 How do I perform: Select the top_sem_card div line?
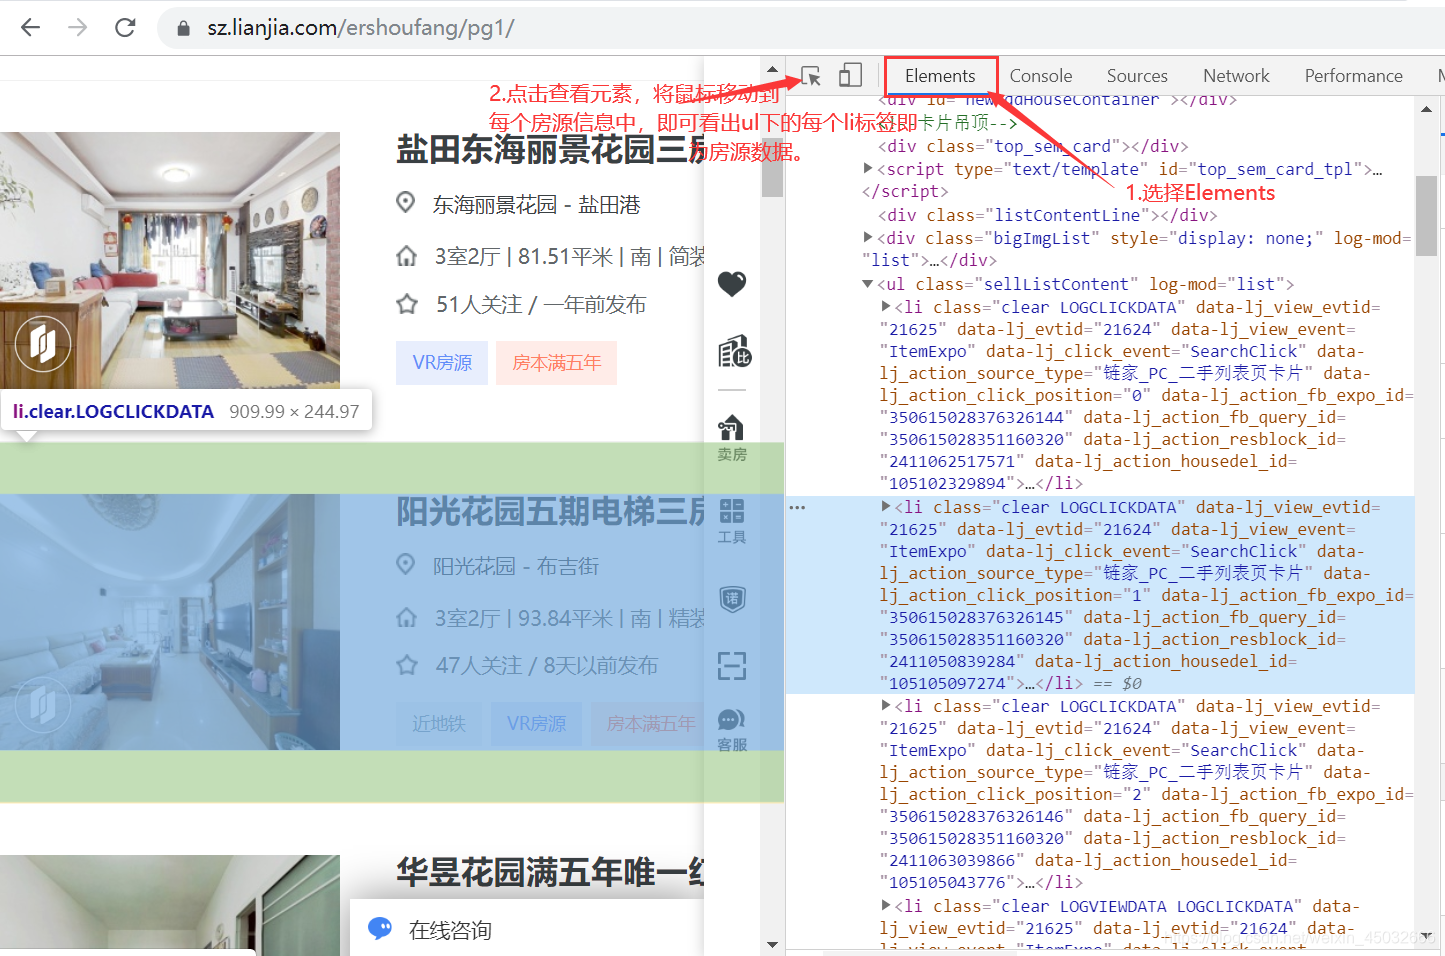[x=1033, y=146]
